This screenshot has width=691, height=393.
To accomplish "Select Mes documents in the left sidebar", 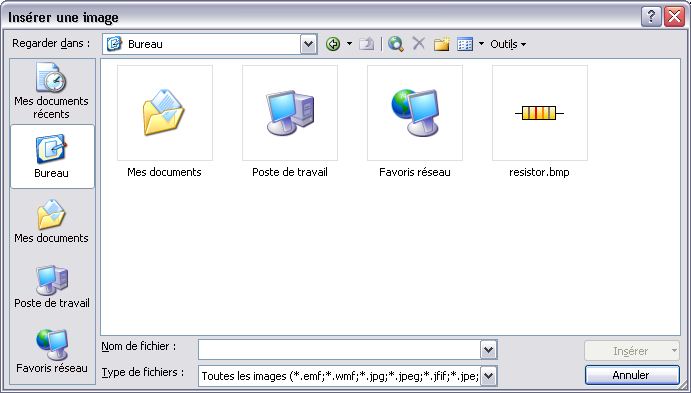I will 51,221.
